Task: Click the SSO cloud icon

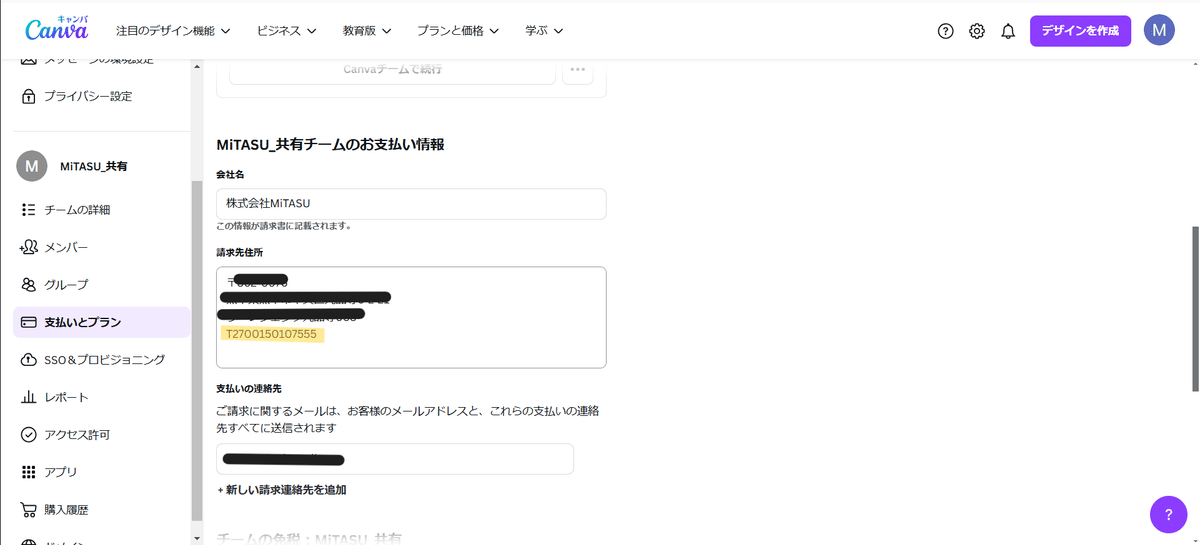Action: (29, 360)
